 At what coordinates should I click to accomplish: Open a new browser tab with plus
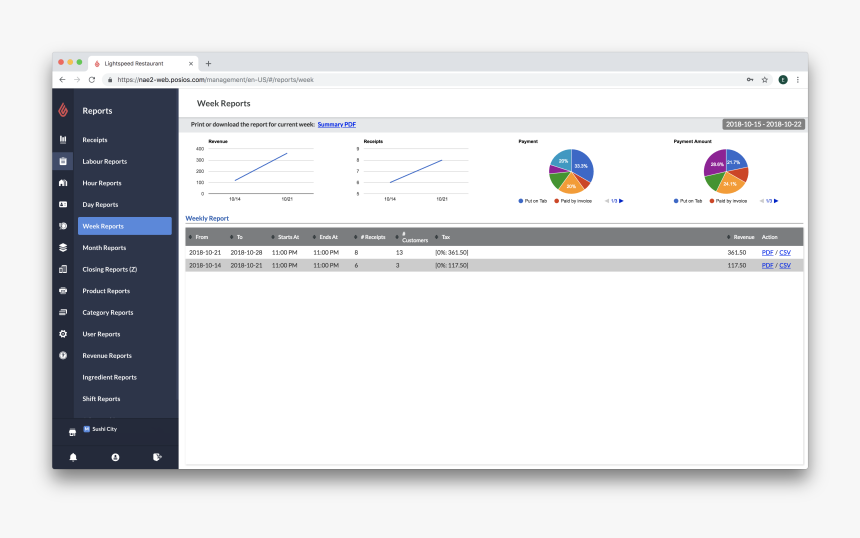[x=208, y=64]
